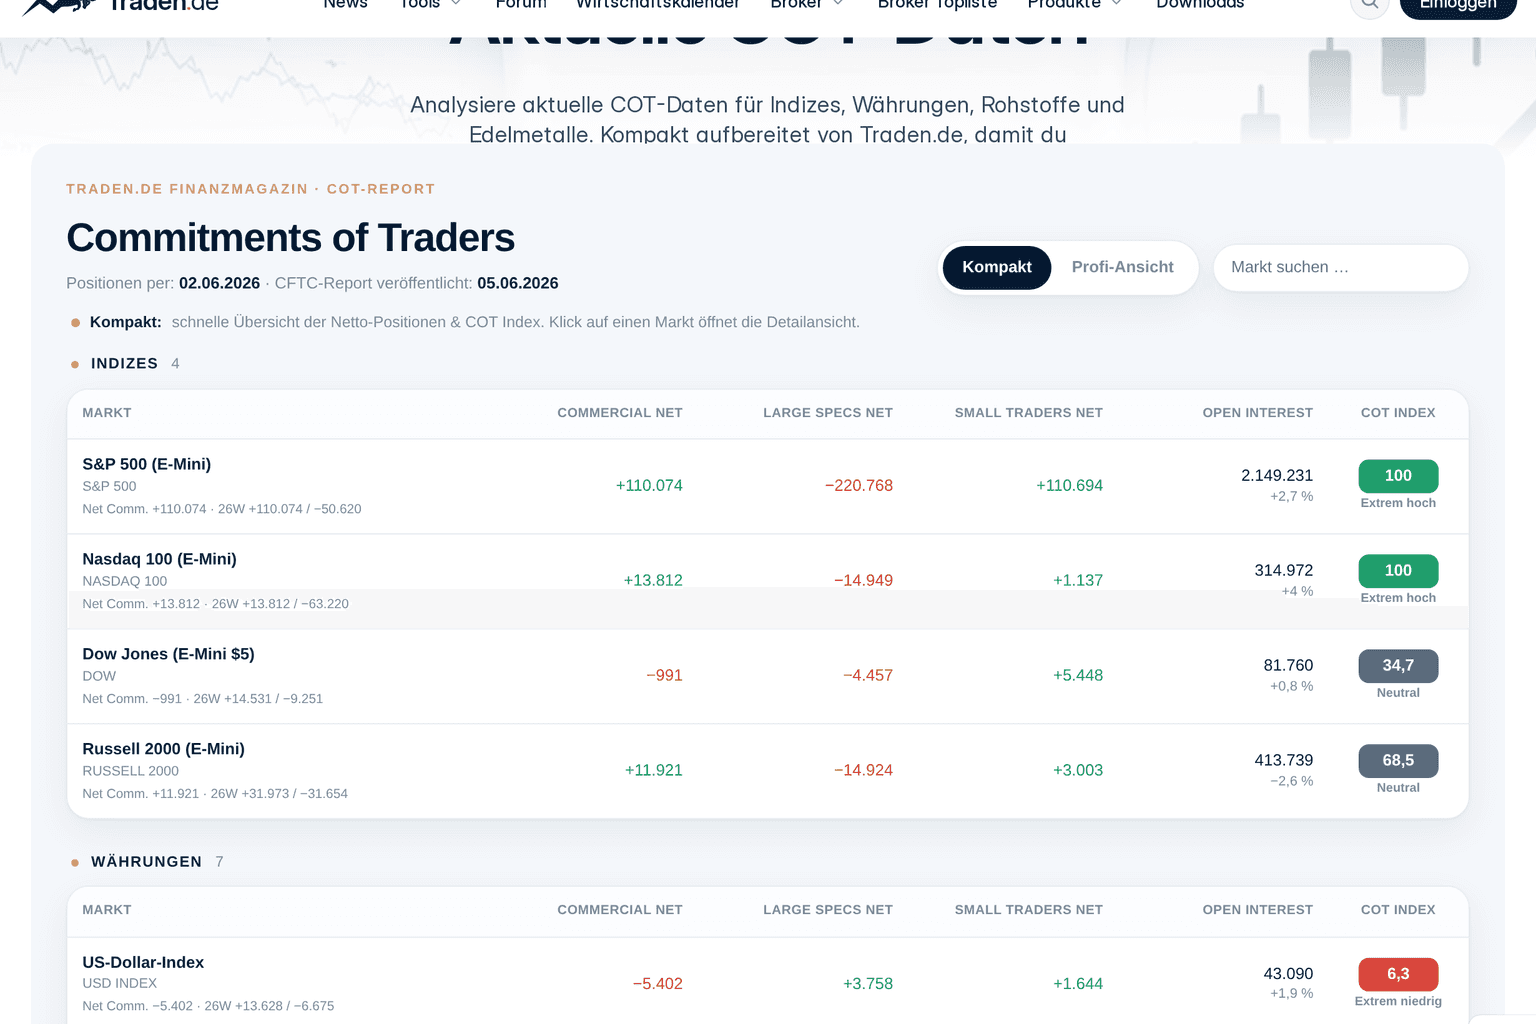Click US-Dollar-Index large specs +3.758
This screenshot has height=1024, width=1536.
868,984
